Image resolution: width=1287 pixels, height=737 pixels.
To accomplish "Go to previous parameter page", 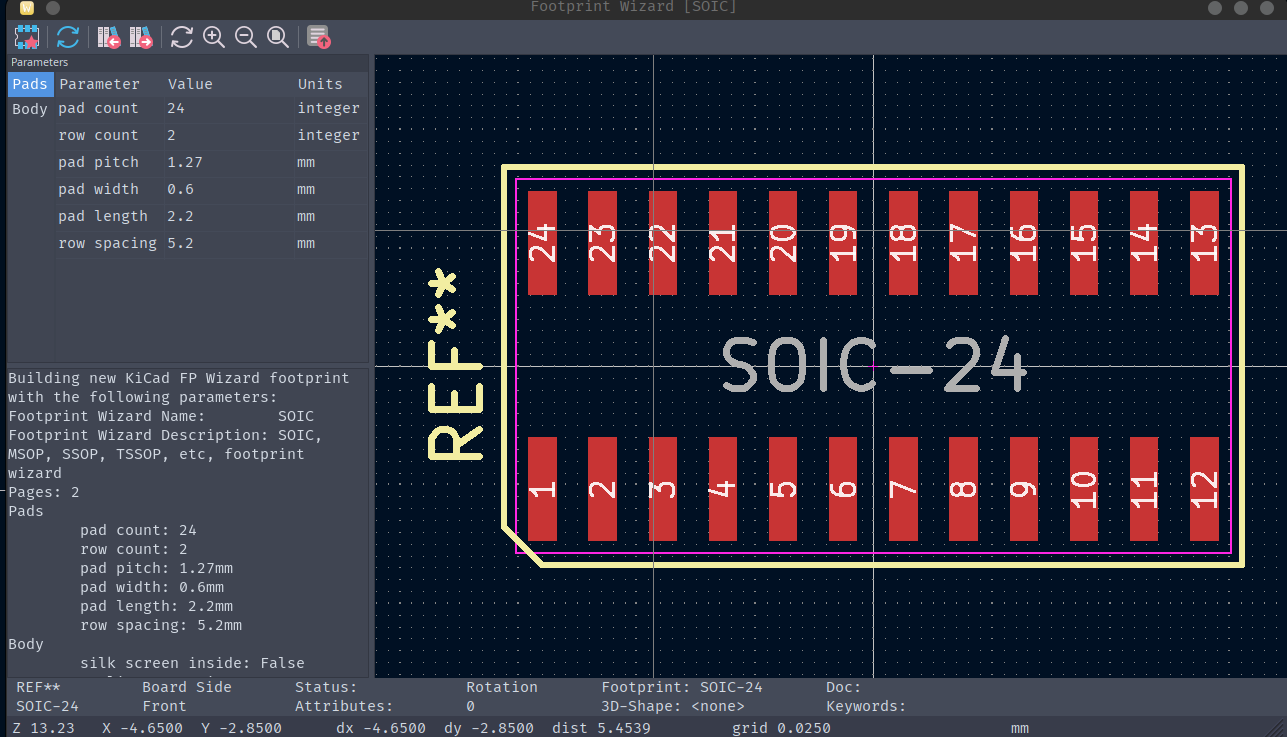I will [x=109, y=38].
